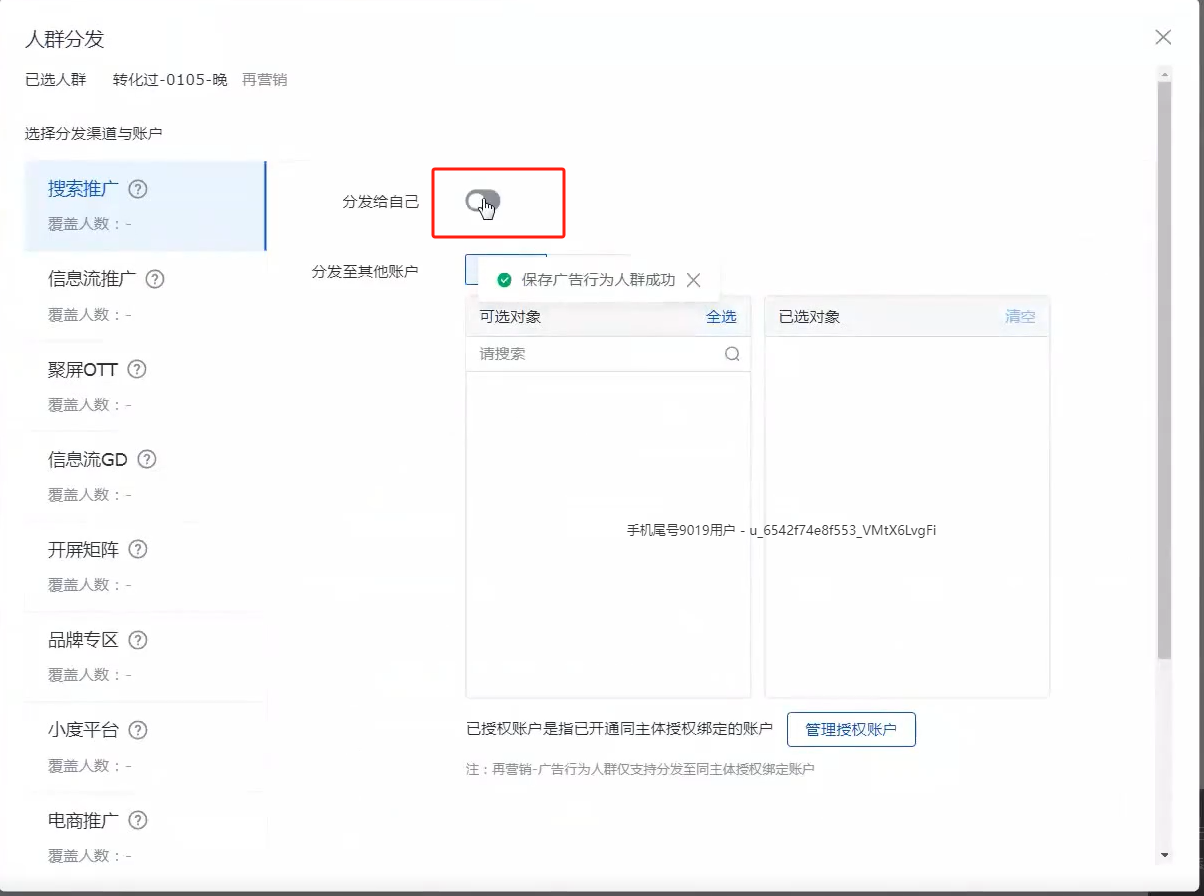Open help icon next to 信息流推广

155,279
